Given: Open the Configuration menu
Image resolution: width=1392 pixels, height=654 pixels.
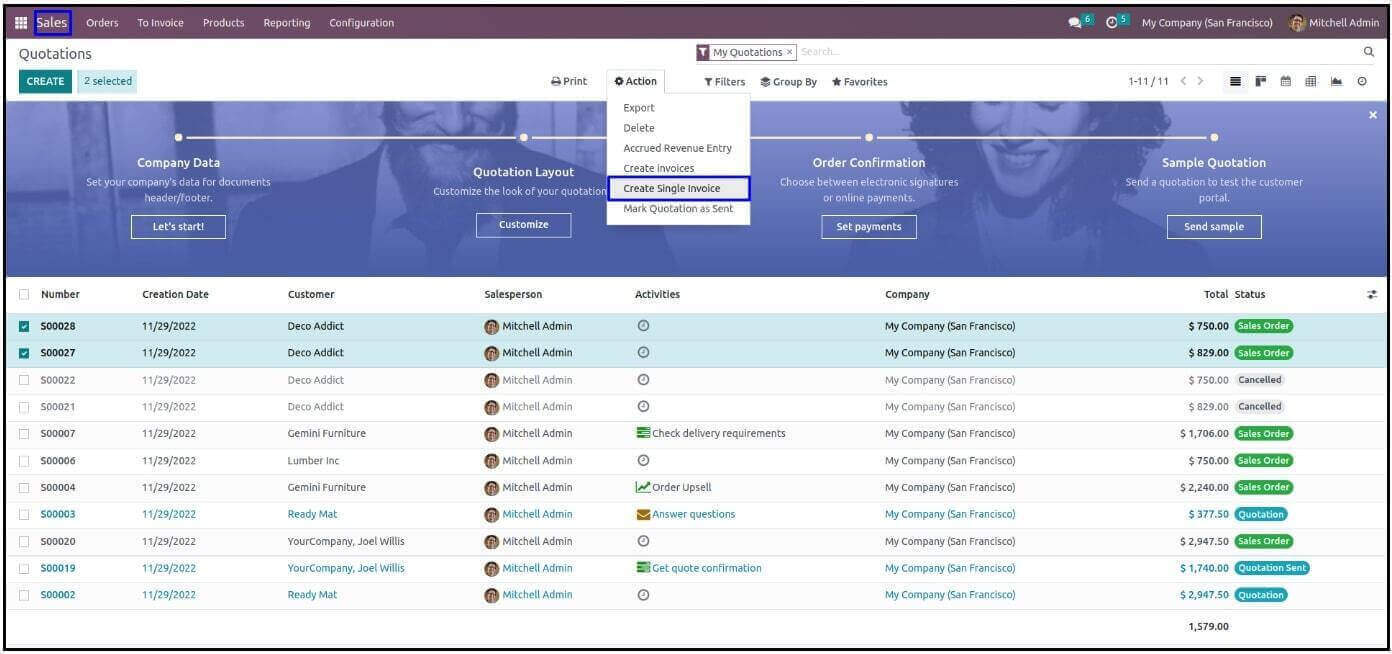Looking at the screenshot, I should pyautogui.click(x=361, y=22).
